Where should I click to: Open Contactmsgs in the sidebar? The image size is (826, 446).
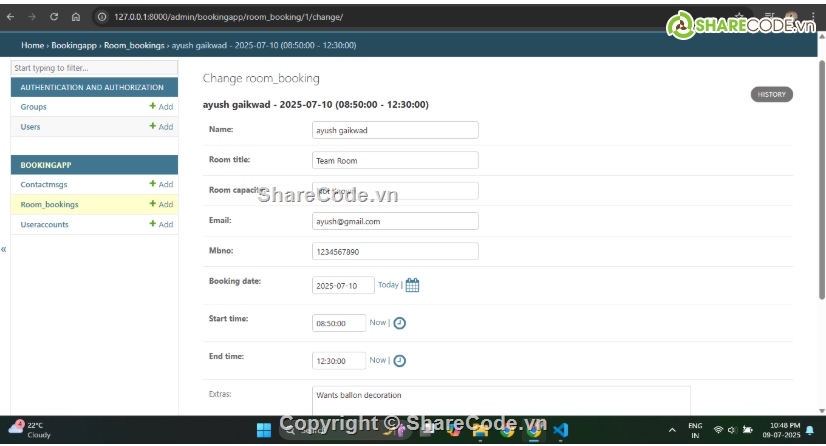pos(42,184)
